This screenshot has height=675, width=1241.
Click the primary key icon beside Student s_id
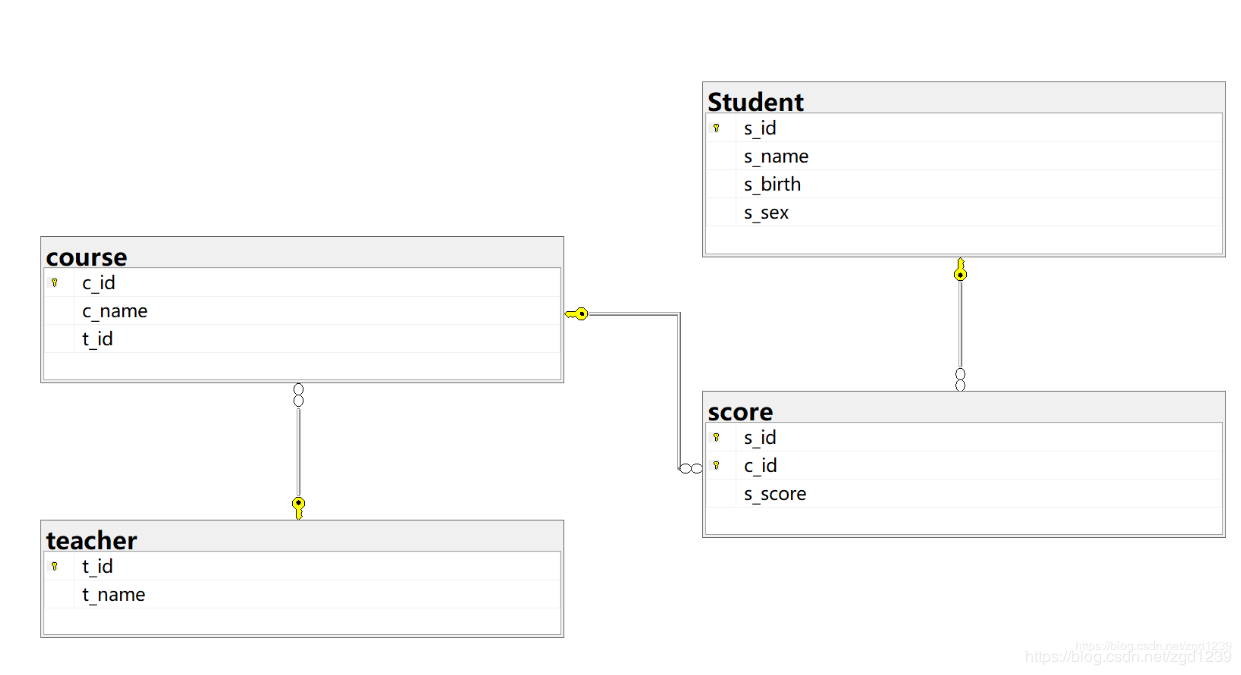[716, 128]
